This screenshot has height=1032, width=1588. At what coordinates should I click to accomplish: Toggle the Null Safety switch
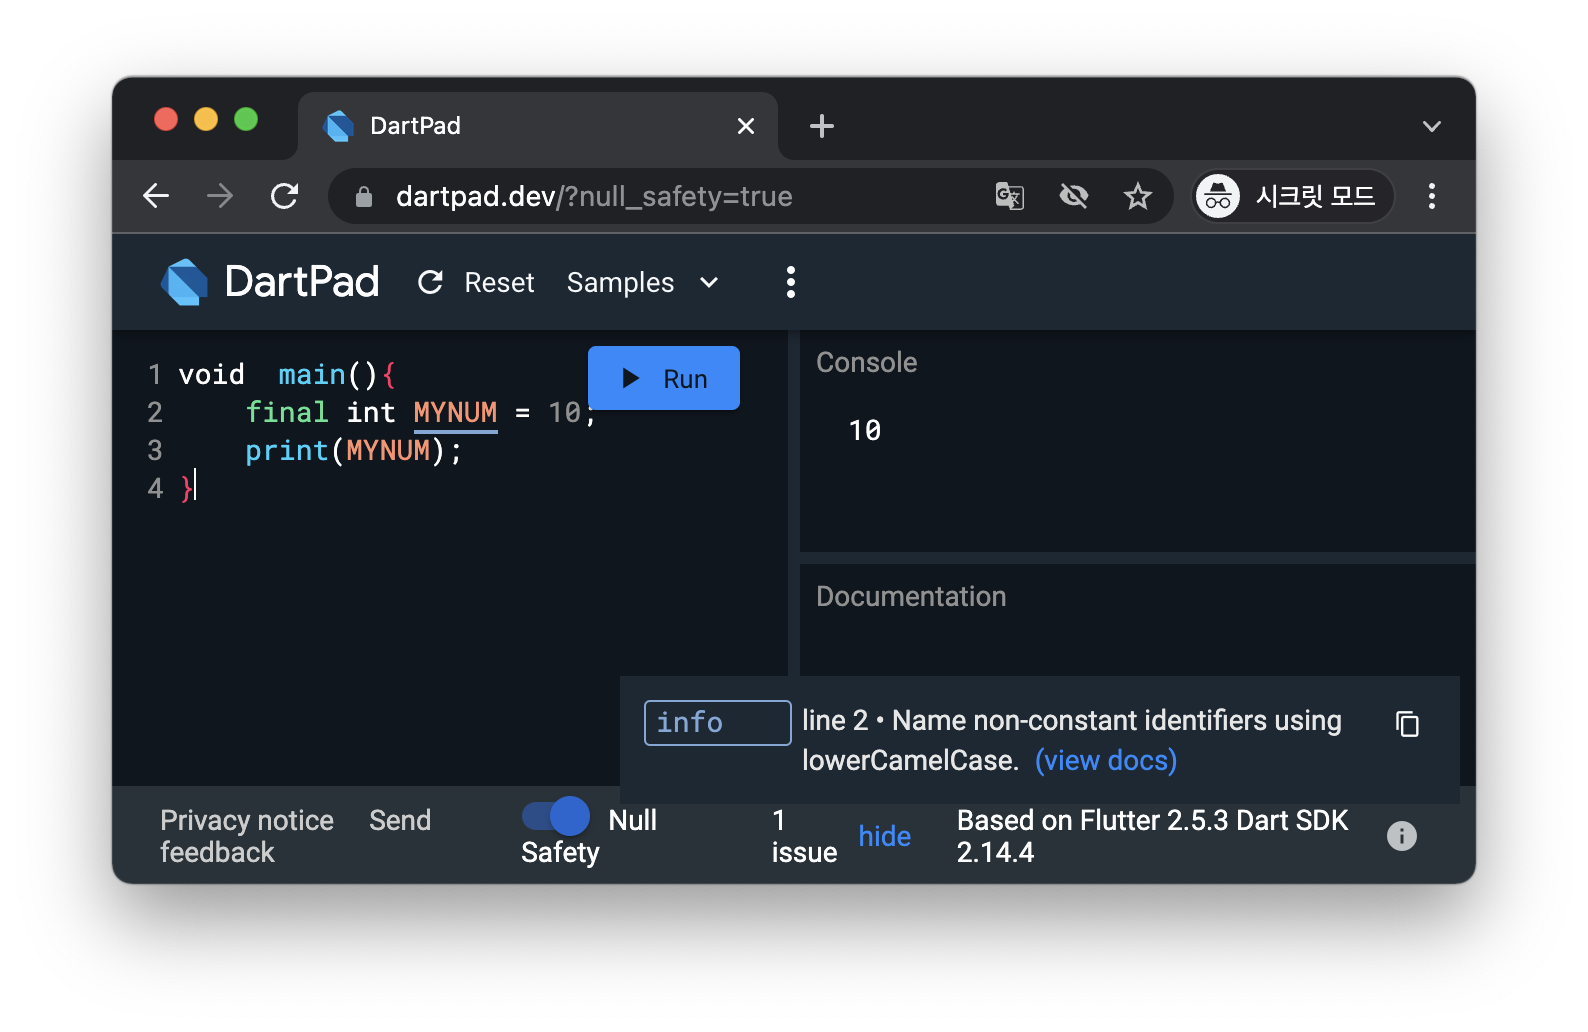point(557,817)
